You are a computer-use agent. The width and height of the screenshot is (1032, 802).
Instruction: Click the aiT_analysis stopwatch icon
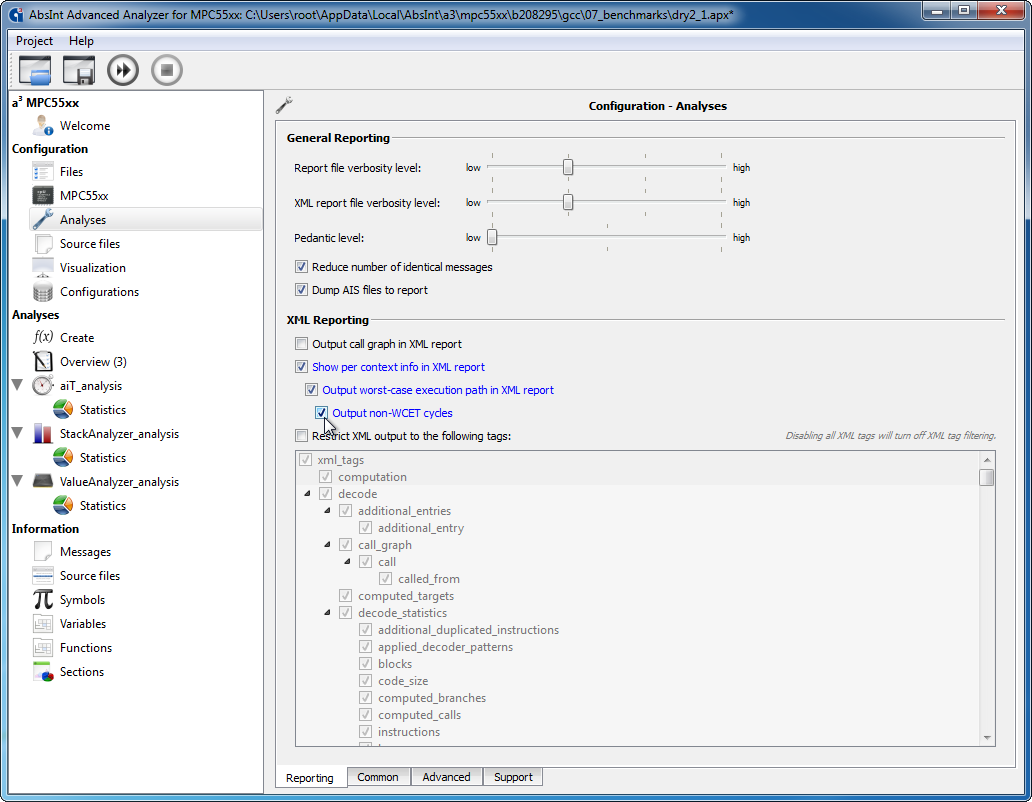[43, 386]
